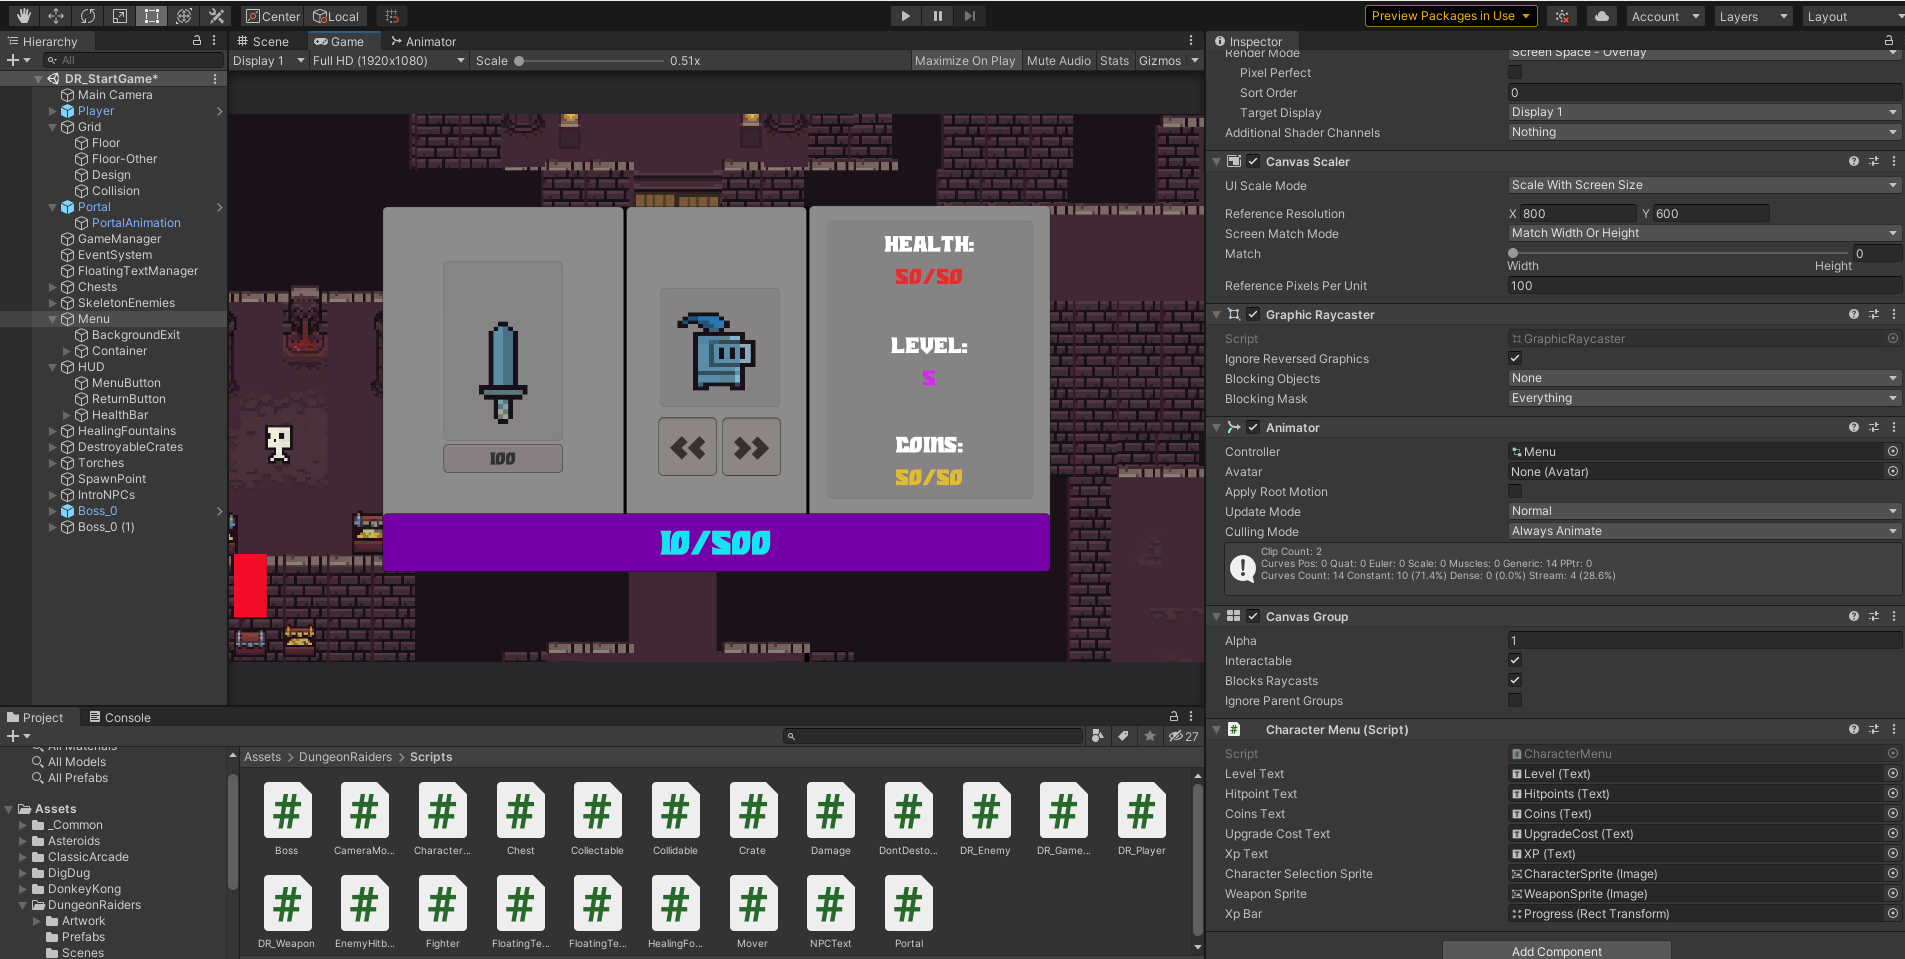The width and height of the screenshot is (1905, 959).
Task: Select the Move tool
Action: click(x=56, y=16)
